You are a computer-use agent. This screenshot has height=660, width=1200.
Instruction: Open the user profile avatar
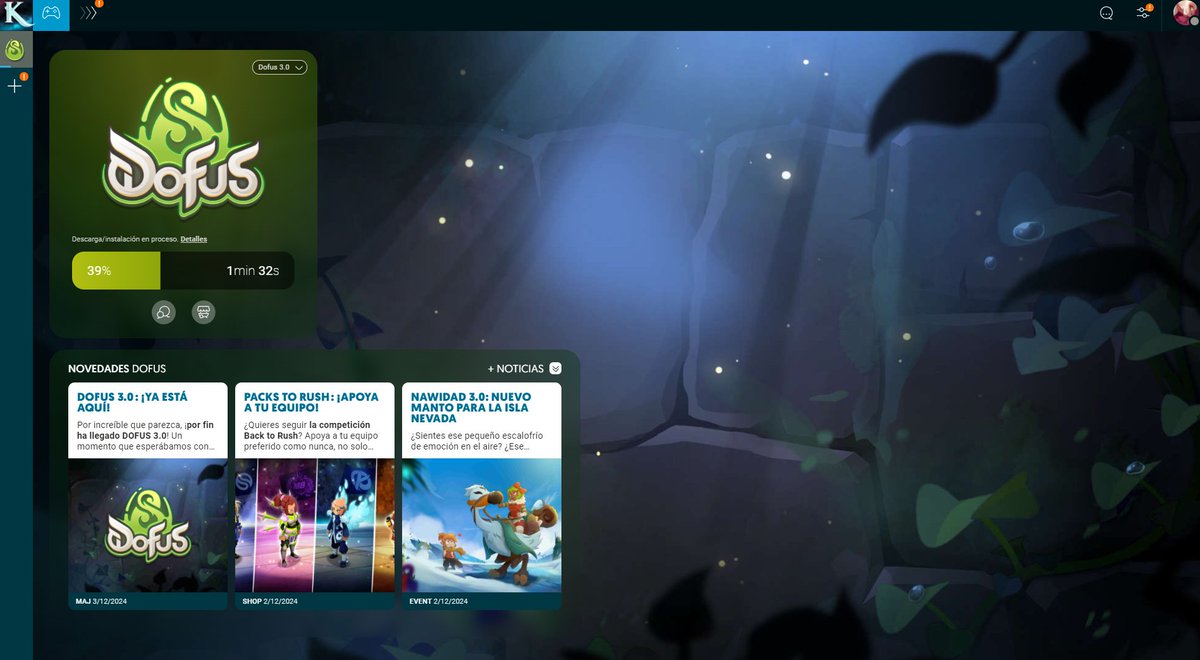coord(1184,14)
